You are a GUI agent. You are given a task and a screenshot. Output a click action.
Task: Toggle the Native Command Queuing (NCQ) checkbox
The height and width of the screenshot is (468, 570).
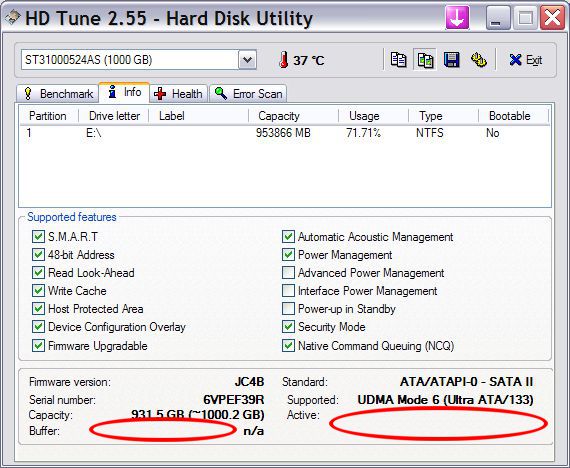tap(288, 345)
